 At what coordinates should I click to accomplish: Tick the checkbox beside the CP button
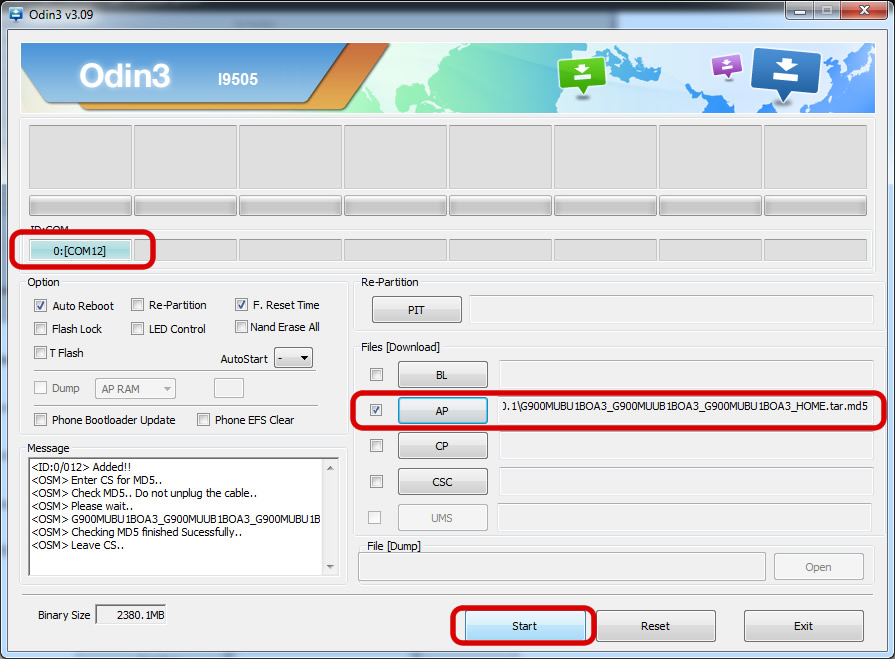click(x=376, y=446)
